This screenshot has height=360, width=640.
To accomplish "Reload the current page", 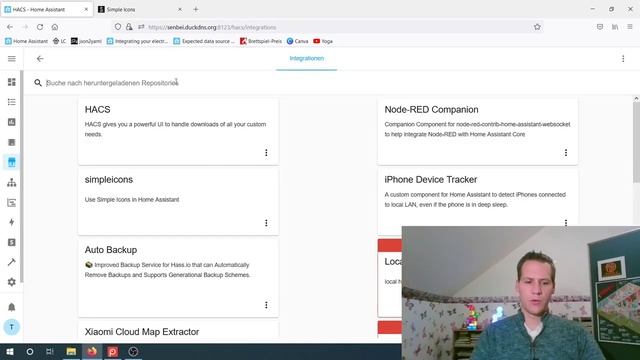I will [x=40, y=27].
